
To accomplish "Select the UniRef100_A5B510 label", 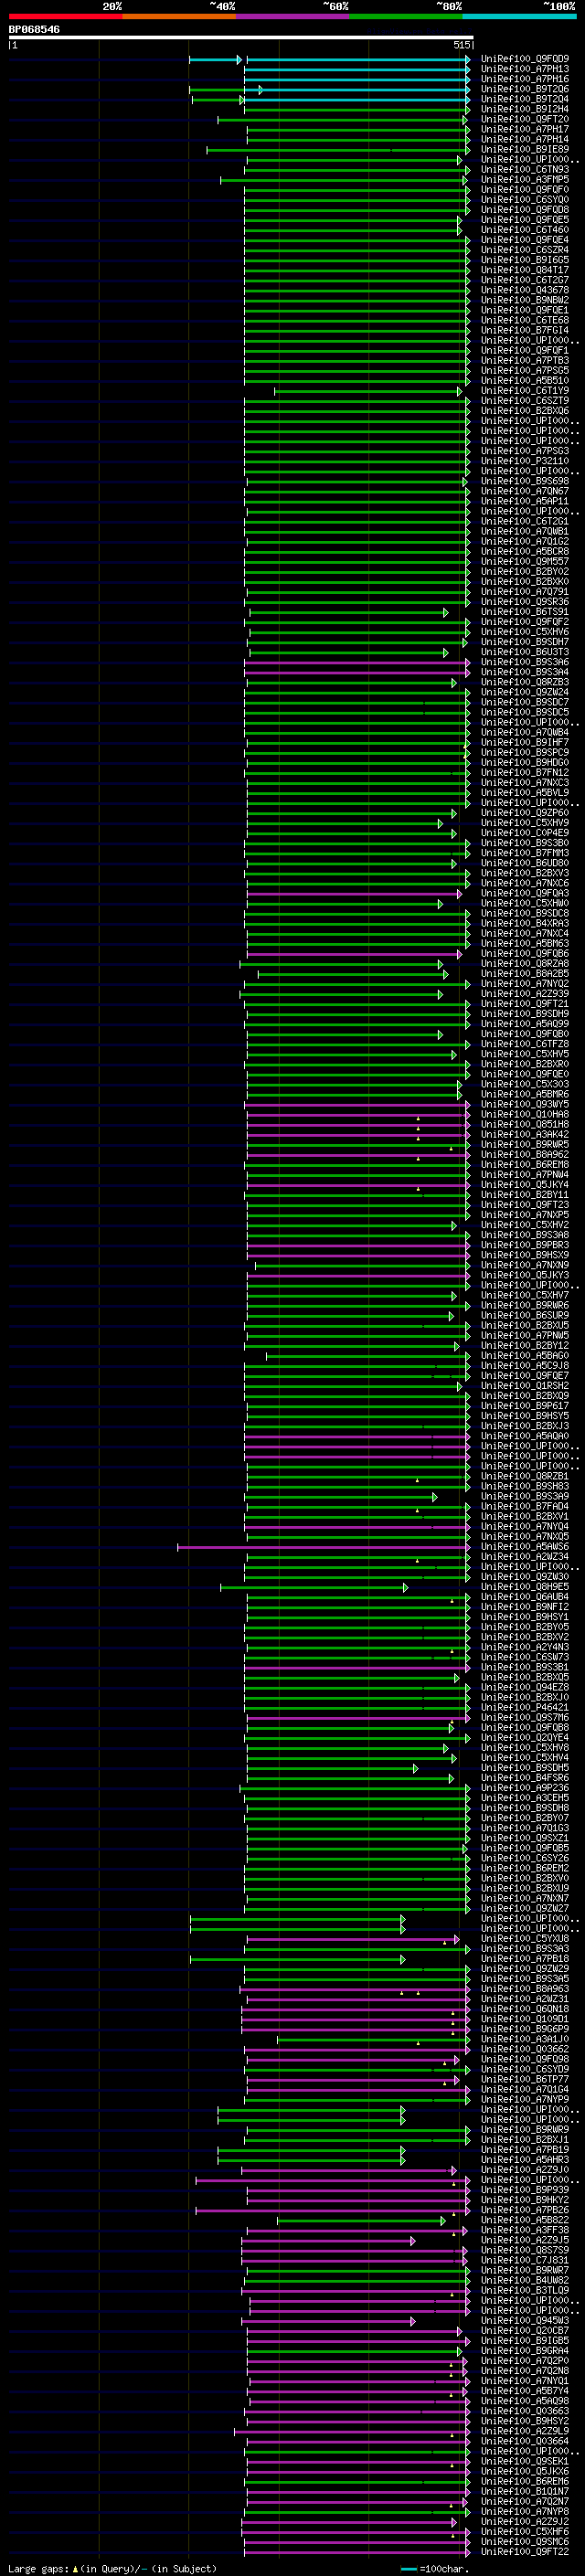I will [525, 381].
